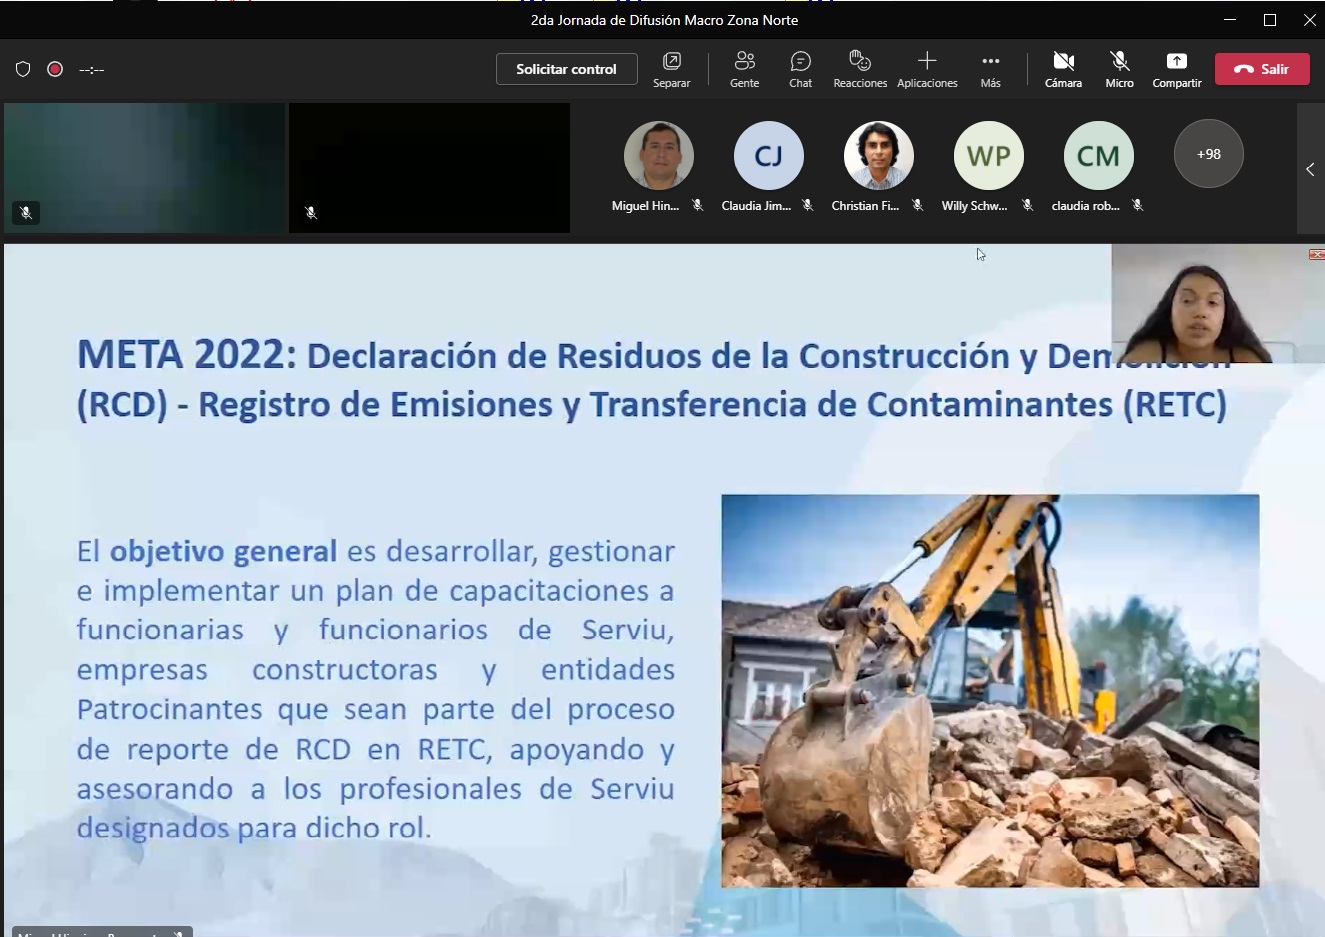Click claudia rob... muted mic icon
Image resolution: width=1325 pixels, height=937 pixels.
coord(1138,205)
